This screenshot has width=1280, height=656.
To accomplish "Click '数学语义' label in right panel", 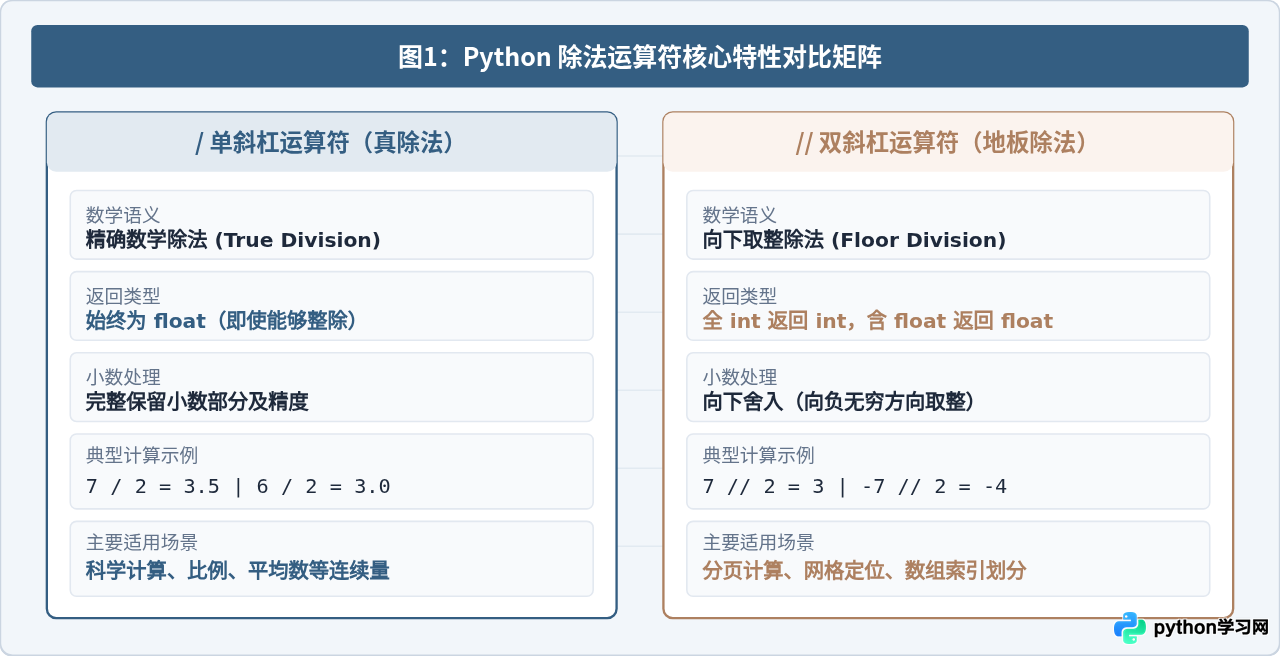I will [740, 215].
